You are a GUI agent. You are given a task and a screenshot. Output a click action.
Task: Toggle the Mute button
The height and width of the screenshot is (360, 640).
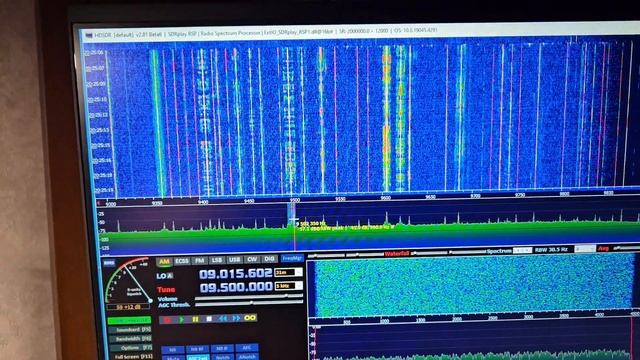tap(173, 358)
